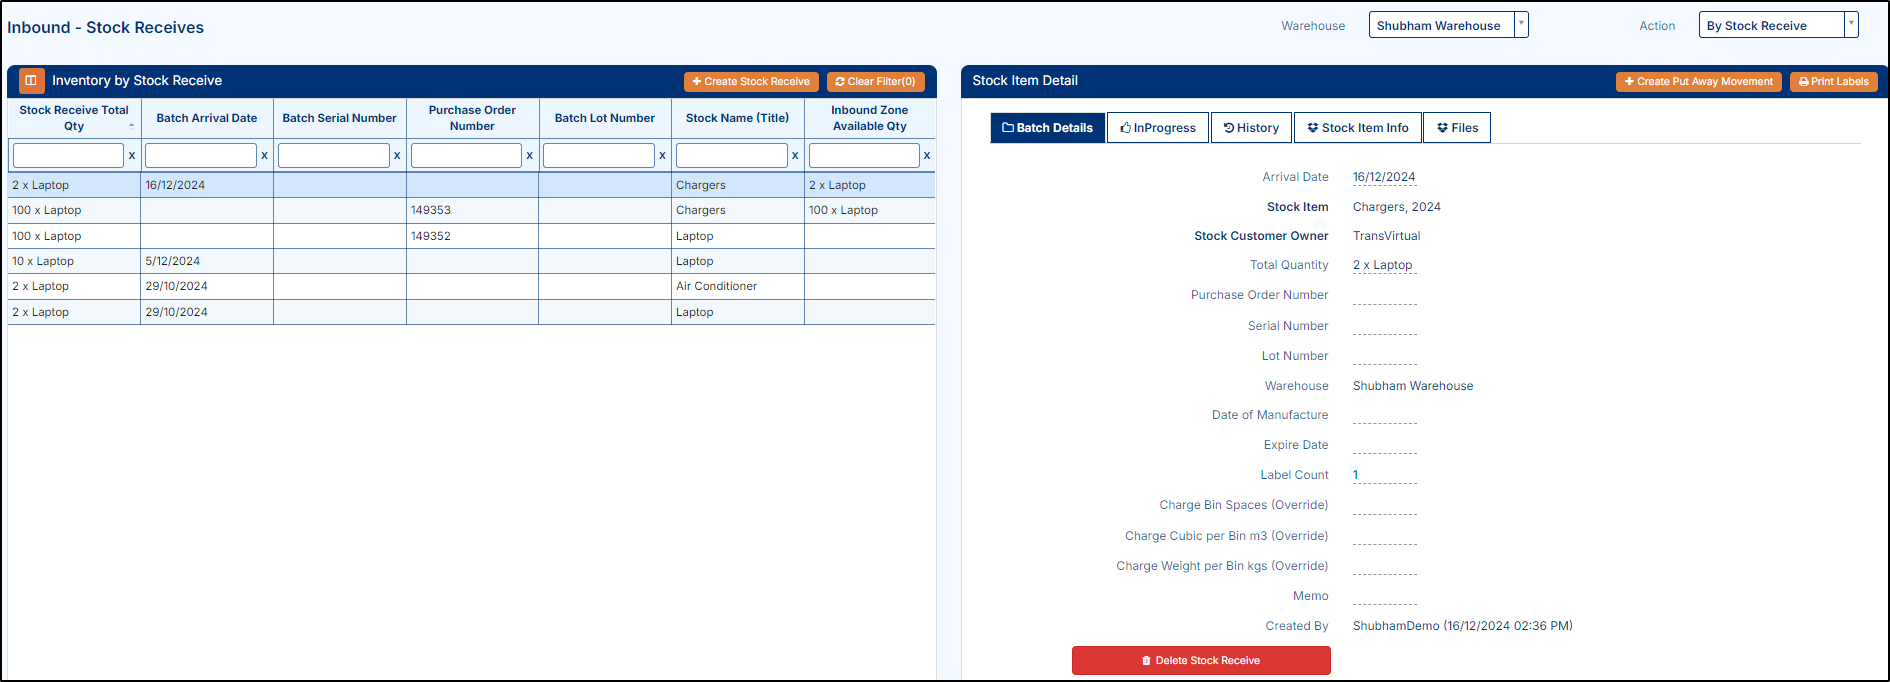The height and width of the screenshot is (682, 1890).
Task: Clear the Batch Arrival Date filter
Action: (264, 156)
